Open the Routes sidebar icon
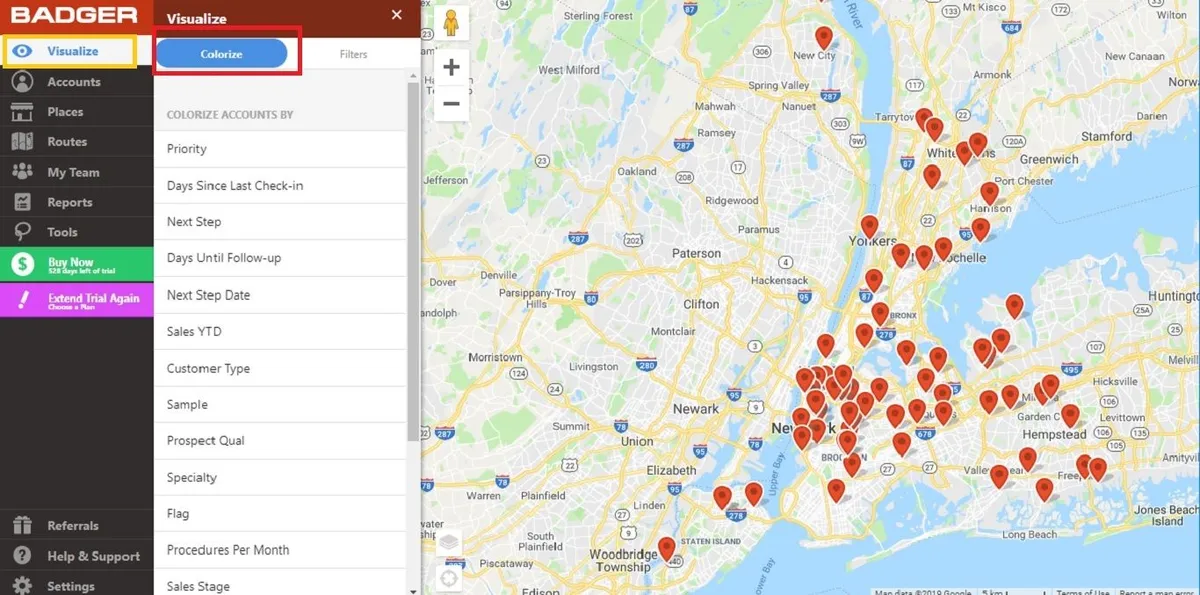 [23, 142]
